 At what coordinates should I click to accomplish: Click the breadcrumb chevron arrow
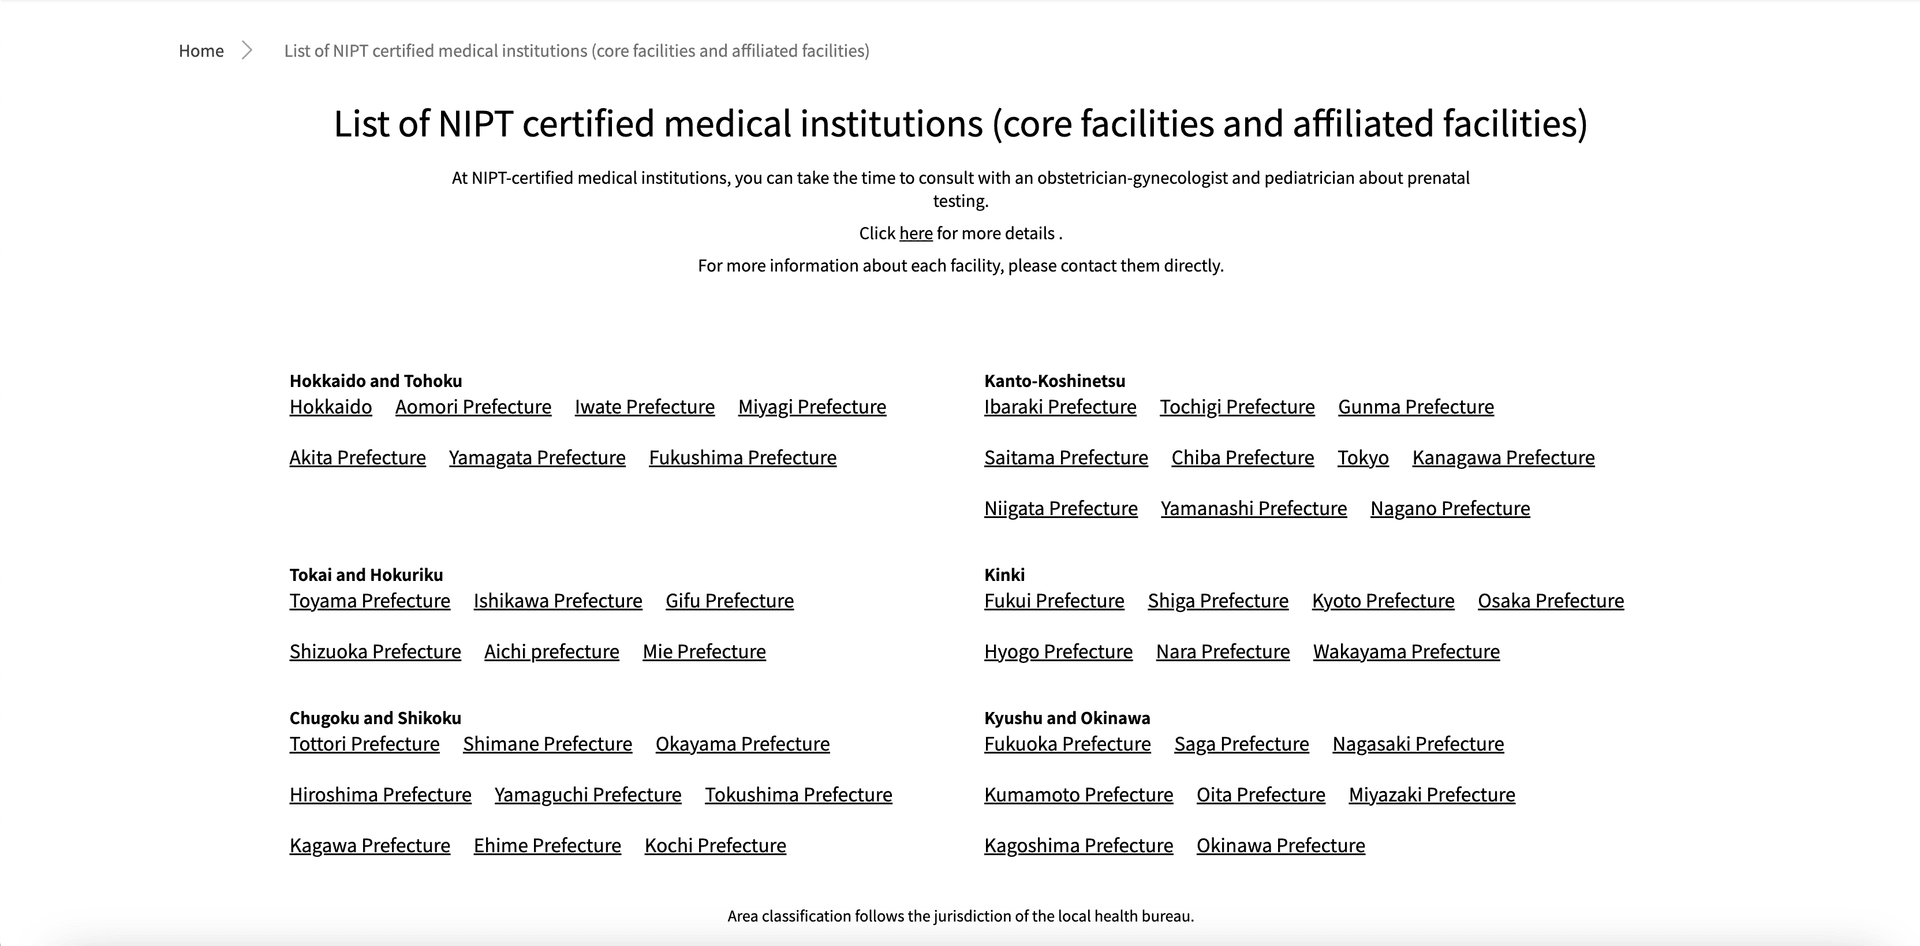click(x=246, y=49)
